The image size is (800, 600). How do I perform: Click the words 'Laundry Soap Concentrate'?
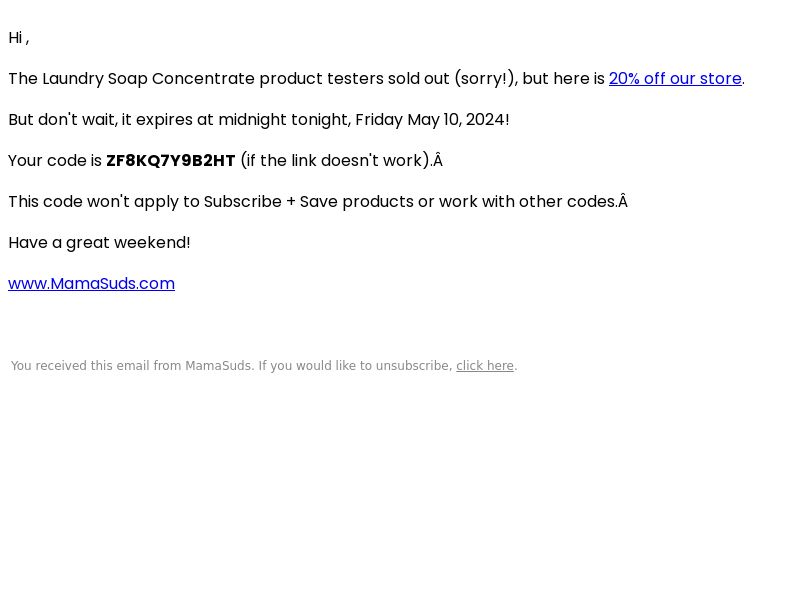148,79
